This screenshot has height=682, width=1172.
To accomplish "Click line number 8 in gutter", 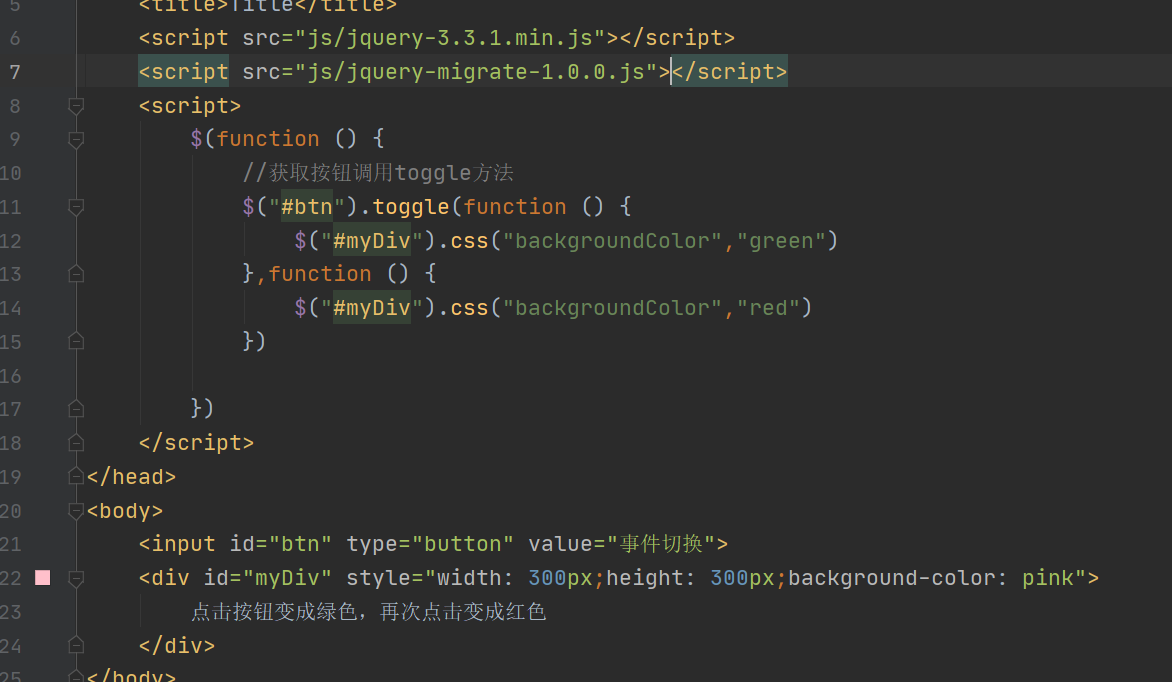I will pyautogui.click(x=15, y=106).
